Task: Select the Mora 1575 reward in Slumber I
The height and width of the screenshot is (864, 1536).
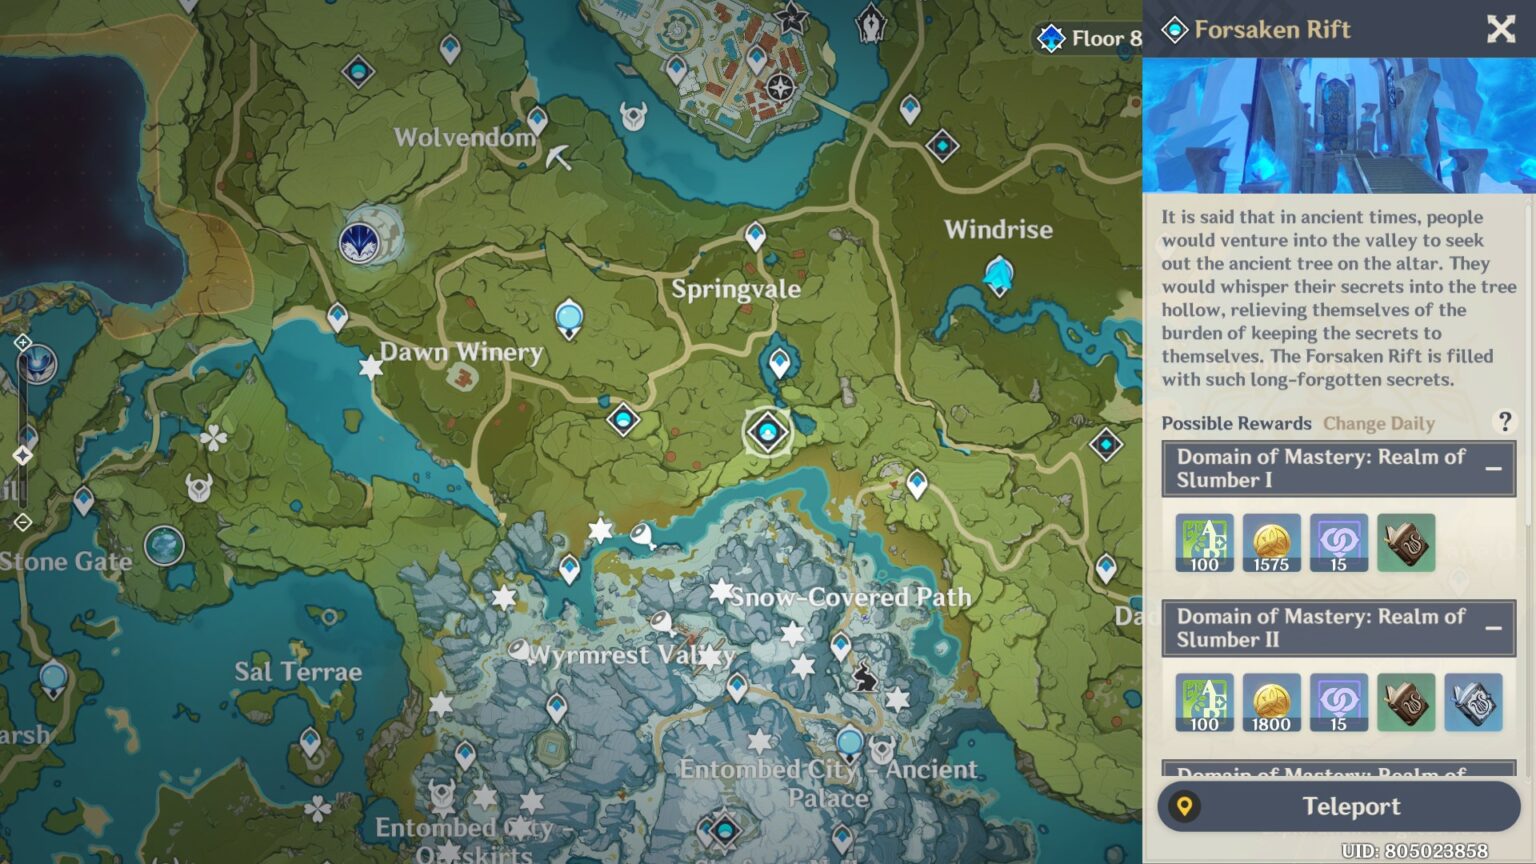Action: (1271, 543)
